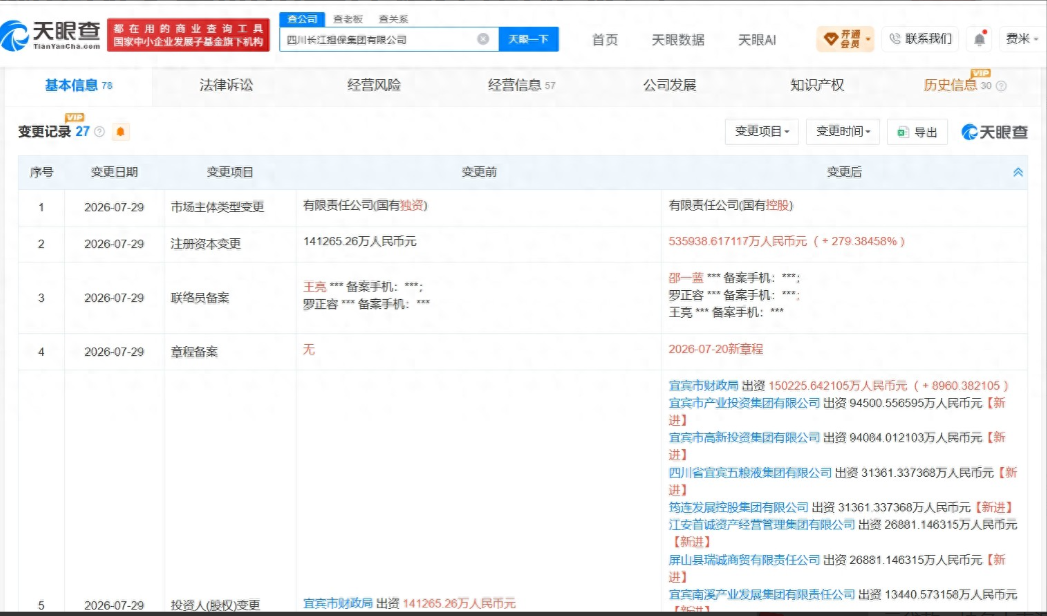Click the TianYanCha logo in the header

(x=50, y=35)
